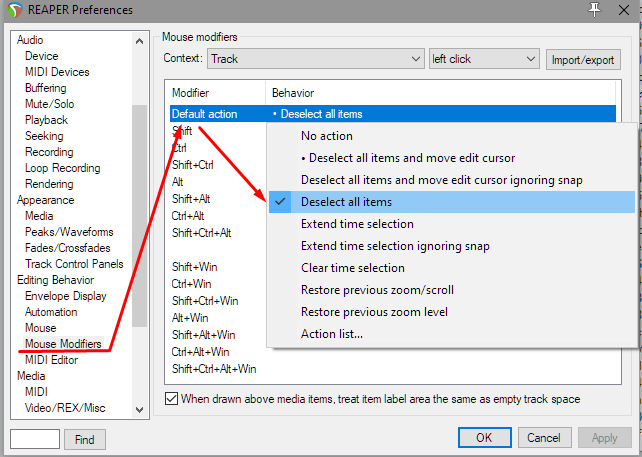
Task: Select Mouse Modifiers page
Action: coord(63,344)
